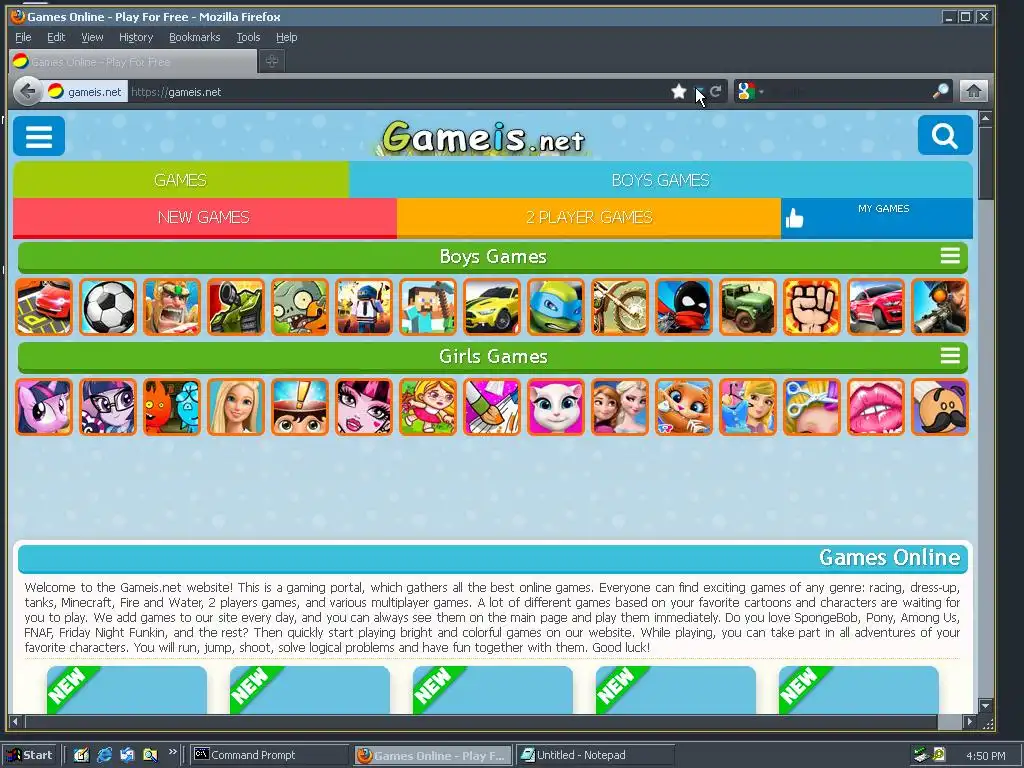Click the Girls Games green header
Image resolution: width=1024 pixels, height=768 pixels.
click(x=493, y=357)
